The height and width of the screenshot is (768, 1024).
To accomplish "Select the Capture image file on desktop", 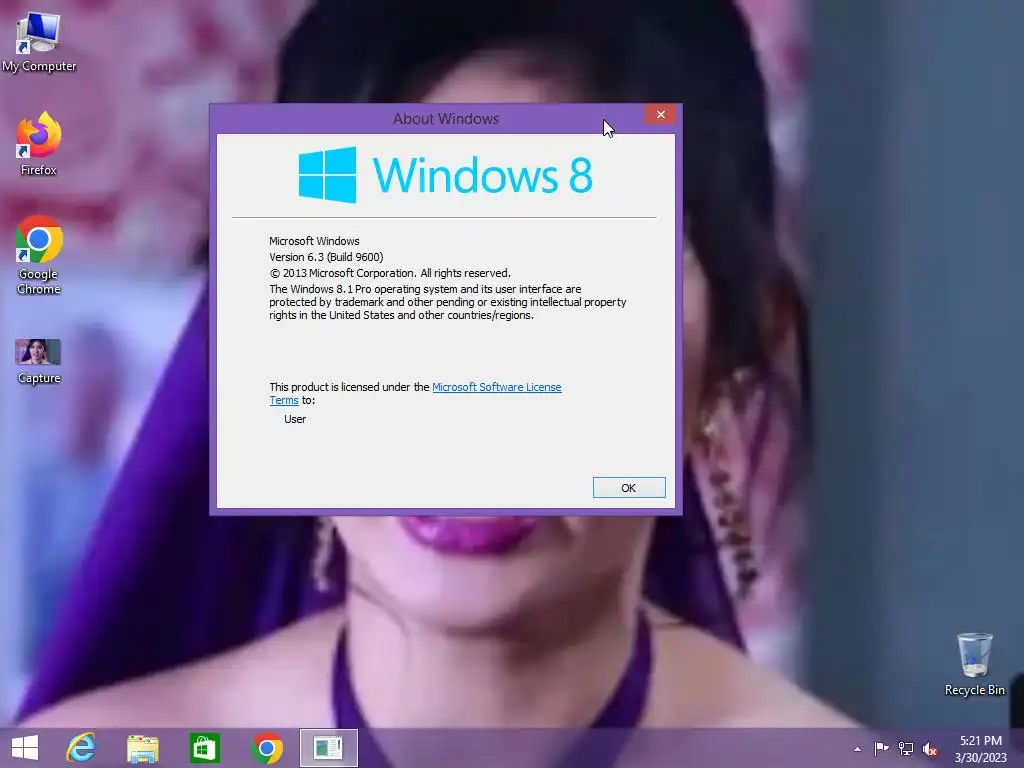I will (39, 361).
